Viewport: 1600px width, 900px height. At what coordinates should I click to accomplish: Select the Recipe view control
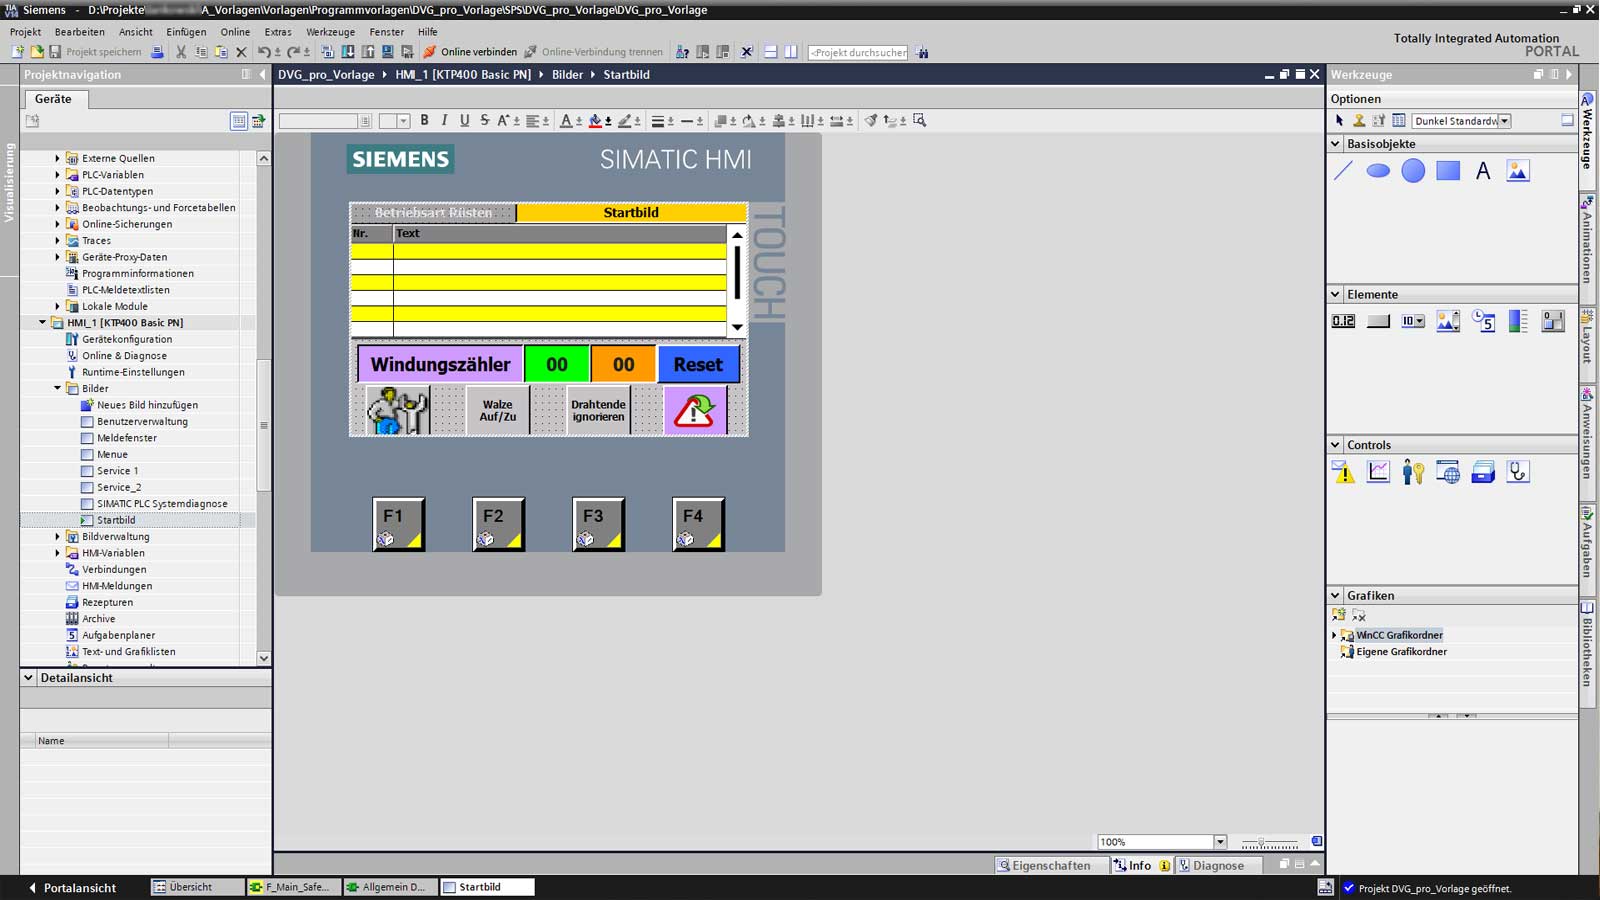pos(1483,472)
